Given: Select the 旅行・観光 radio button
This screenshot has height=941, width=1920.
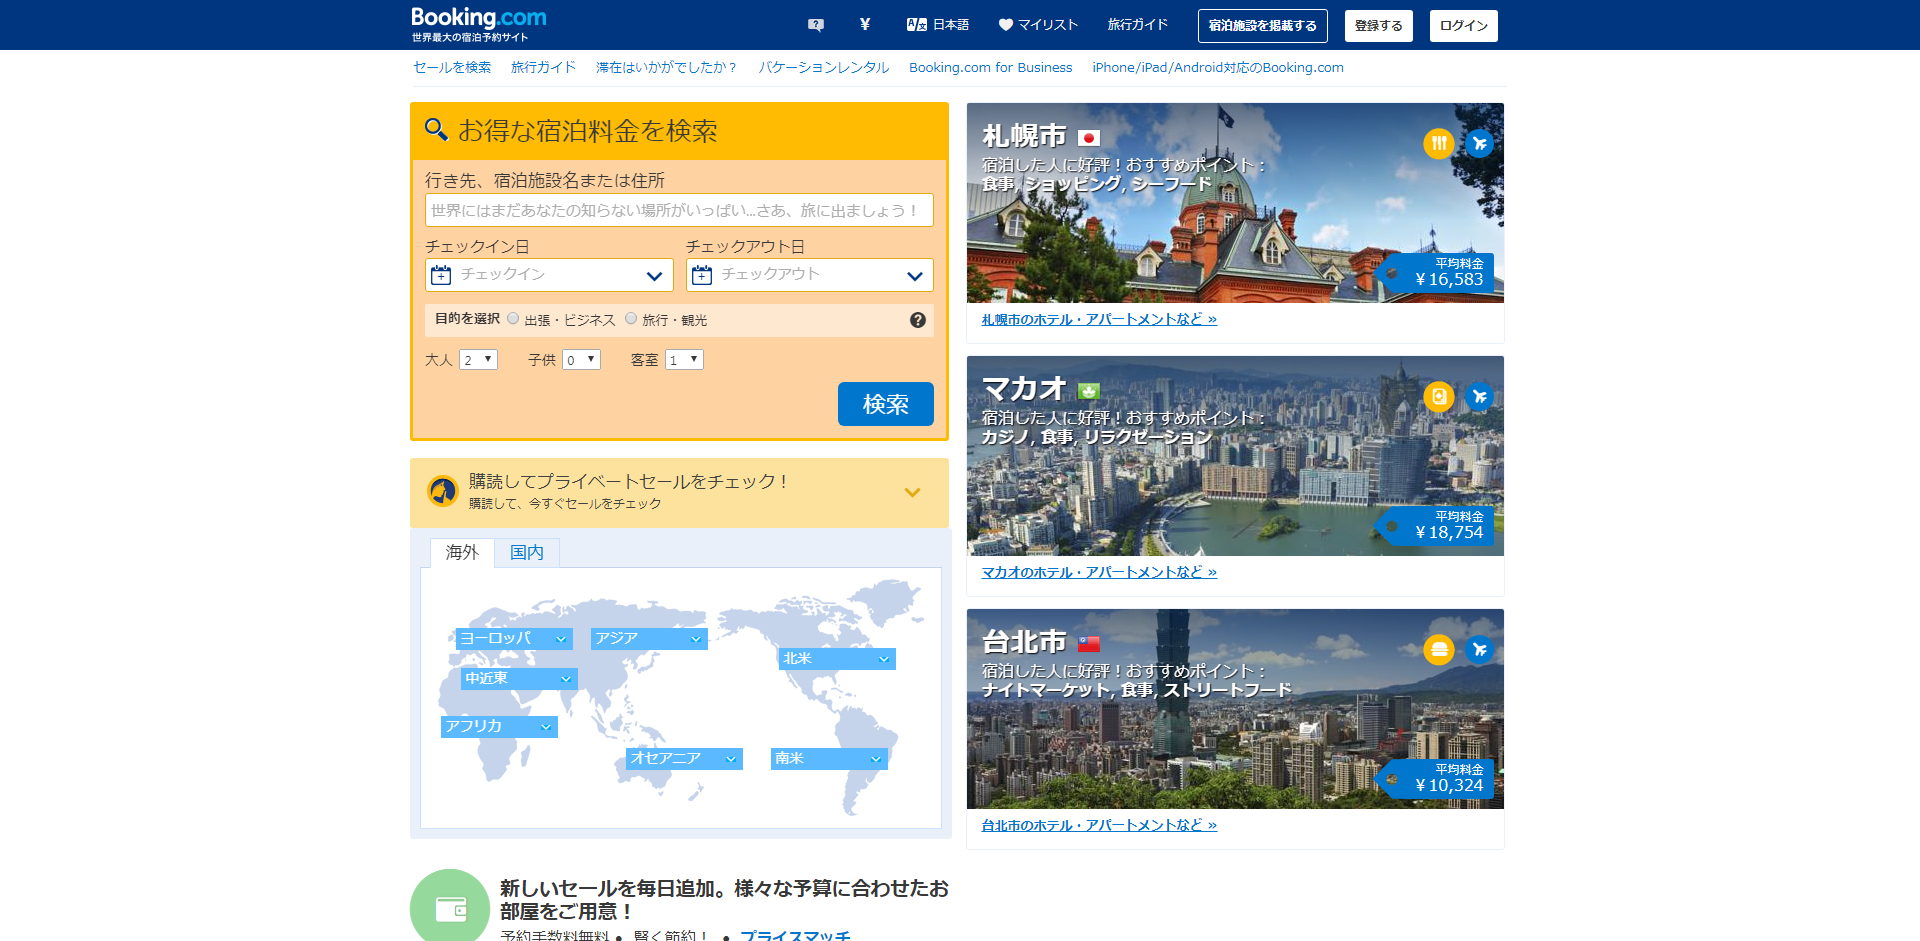Looking at the screenshot, I should pos(631,318).
